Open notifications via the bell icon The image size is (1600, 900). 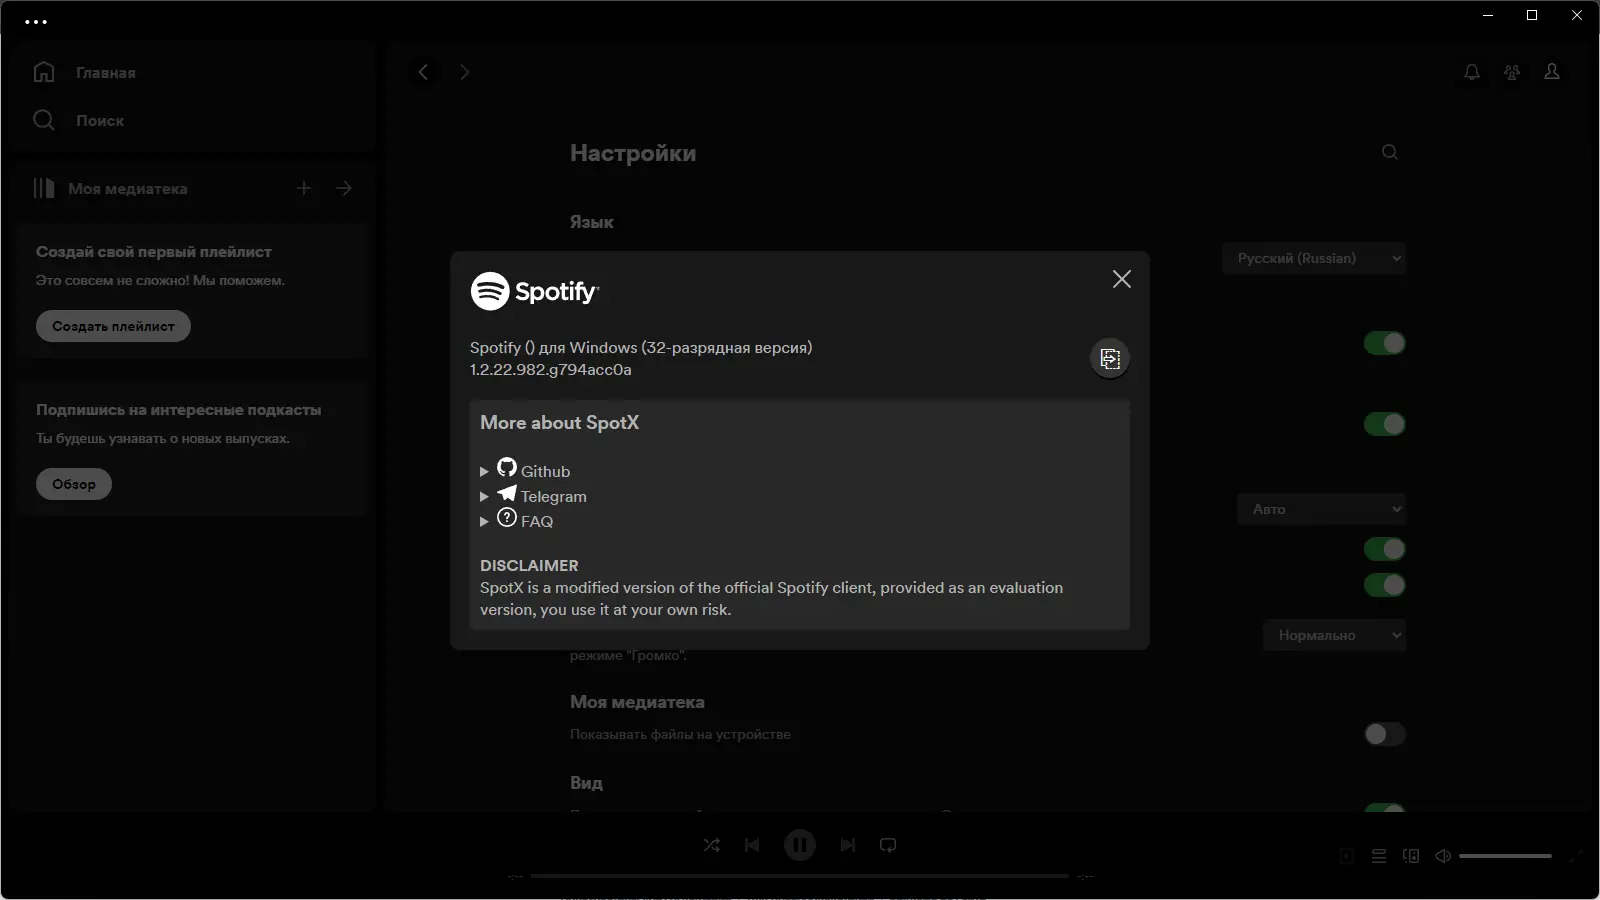pyautogui.click(x=1472, y=72)
